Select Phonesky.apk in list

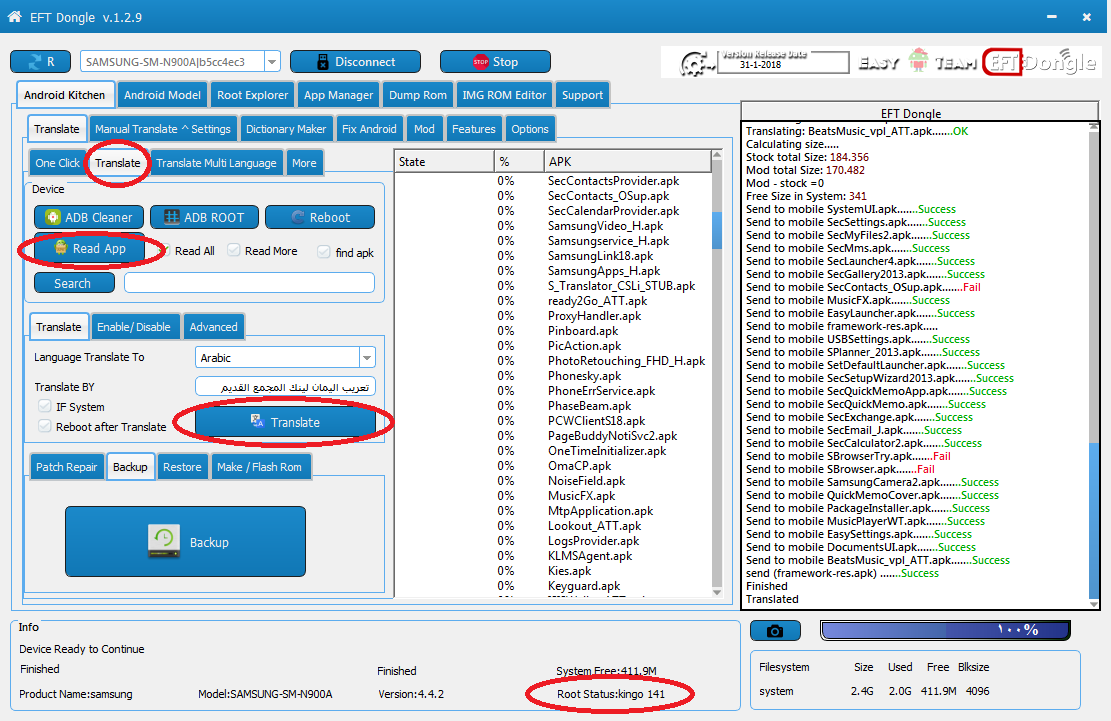tap(585, 375)
